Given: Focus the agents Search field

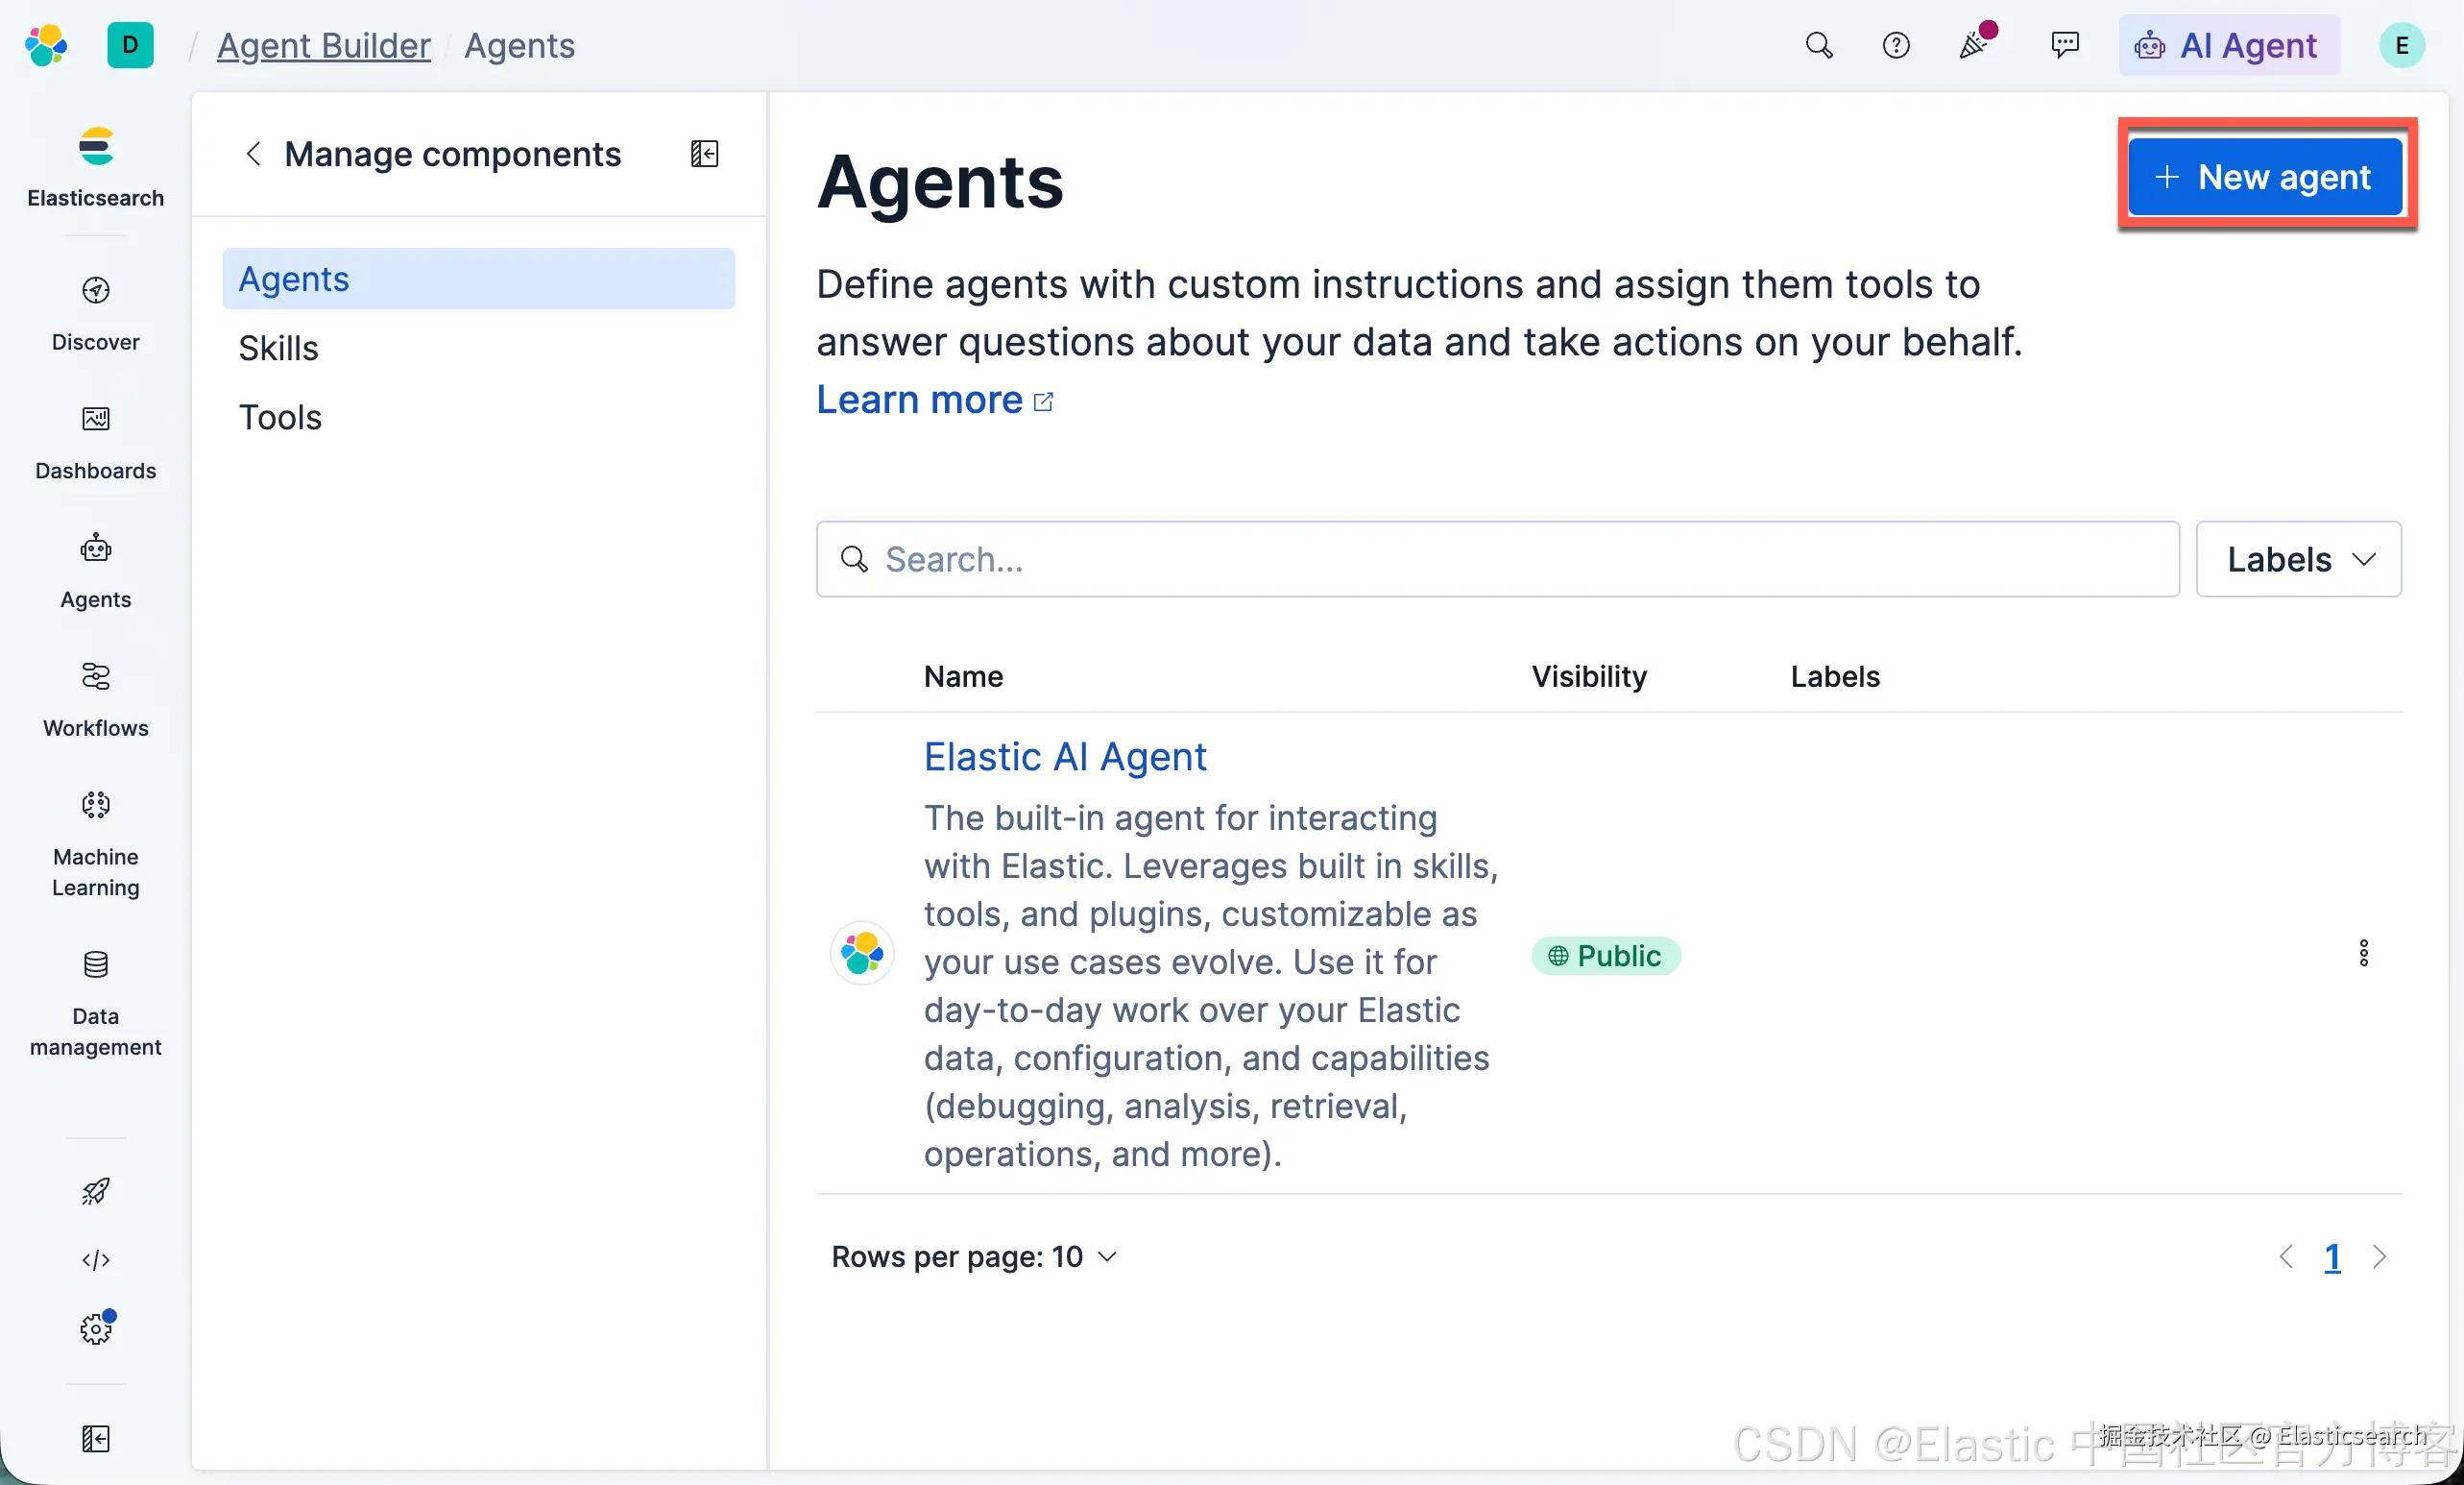Looking at the screenshot, I should coord(1498,559).
